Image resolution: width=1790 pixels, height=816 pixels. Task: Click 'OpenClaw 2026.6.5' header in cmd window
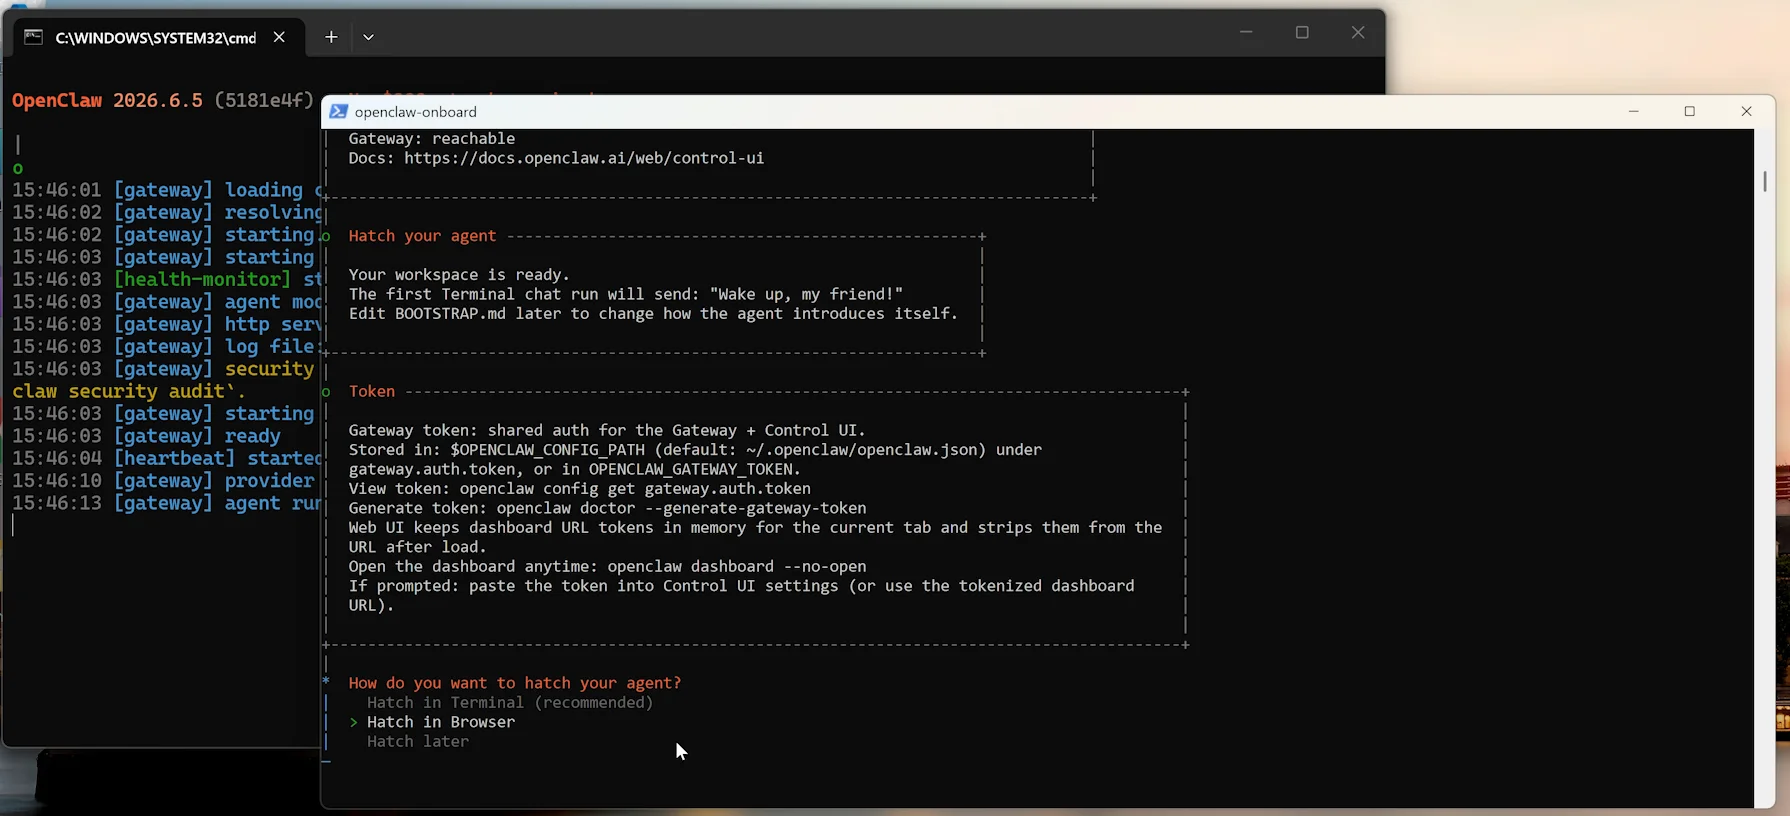[x=107, y=101]
